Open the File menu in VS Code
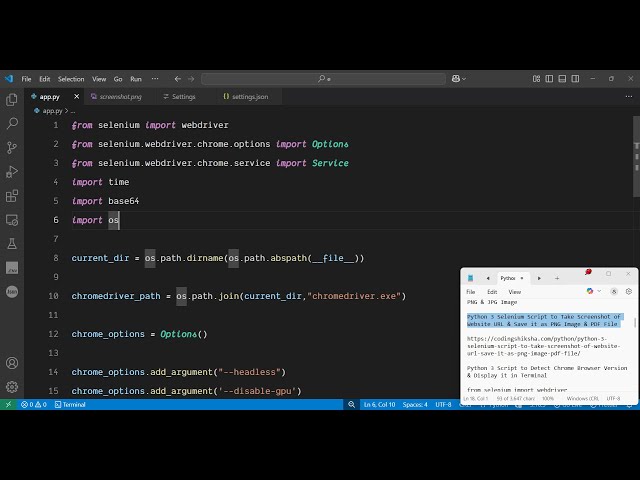Viewport: 640px width, 480px height. pyautogui.click(x=26, y=79)
